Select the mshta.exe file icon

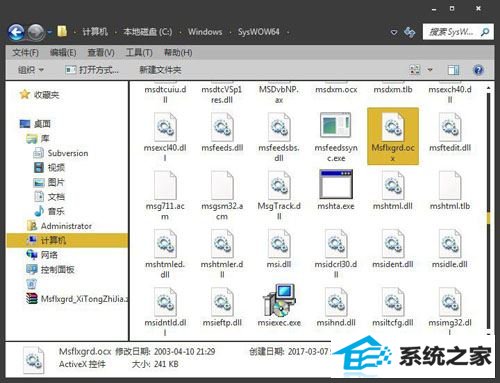(x=336, y=184)
